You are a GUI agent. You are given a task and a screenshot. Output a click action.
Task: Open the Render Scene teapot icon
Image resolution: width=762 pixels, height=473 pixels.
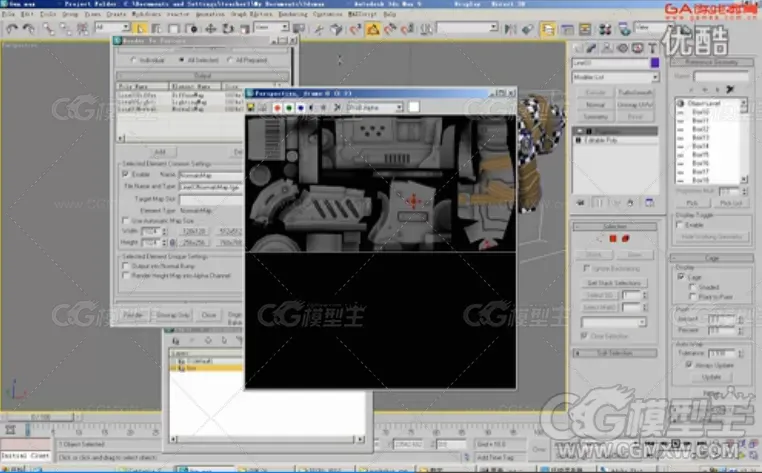coord(624,30)
